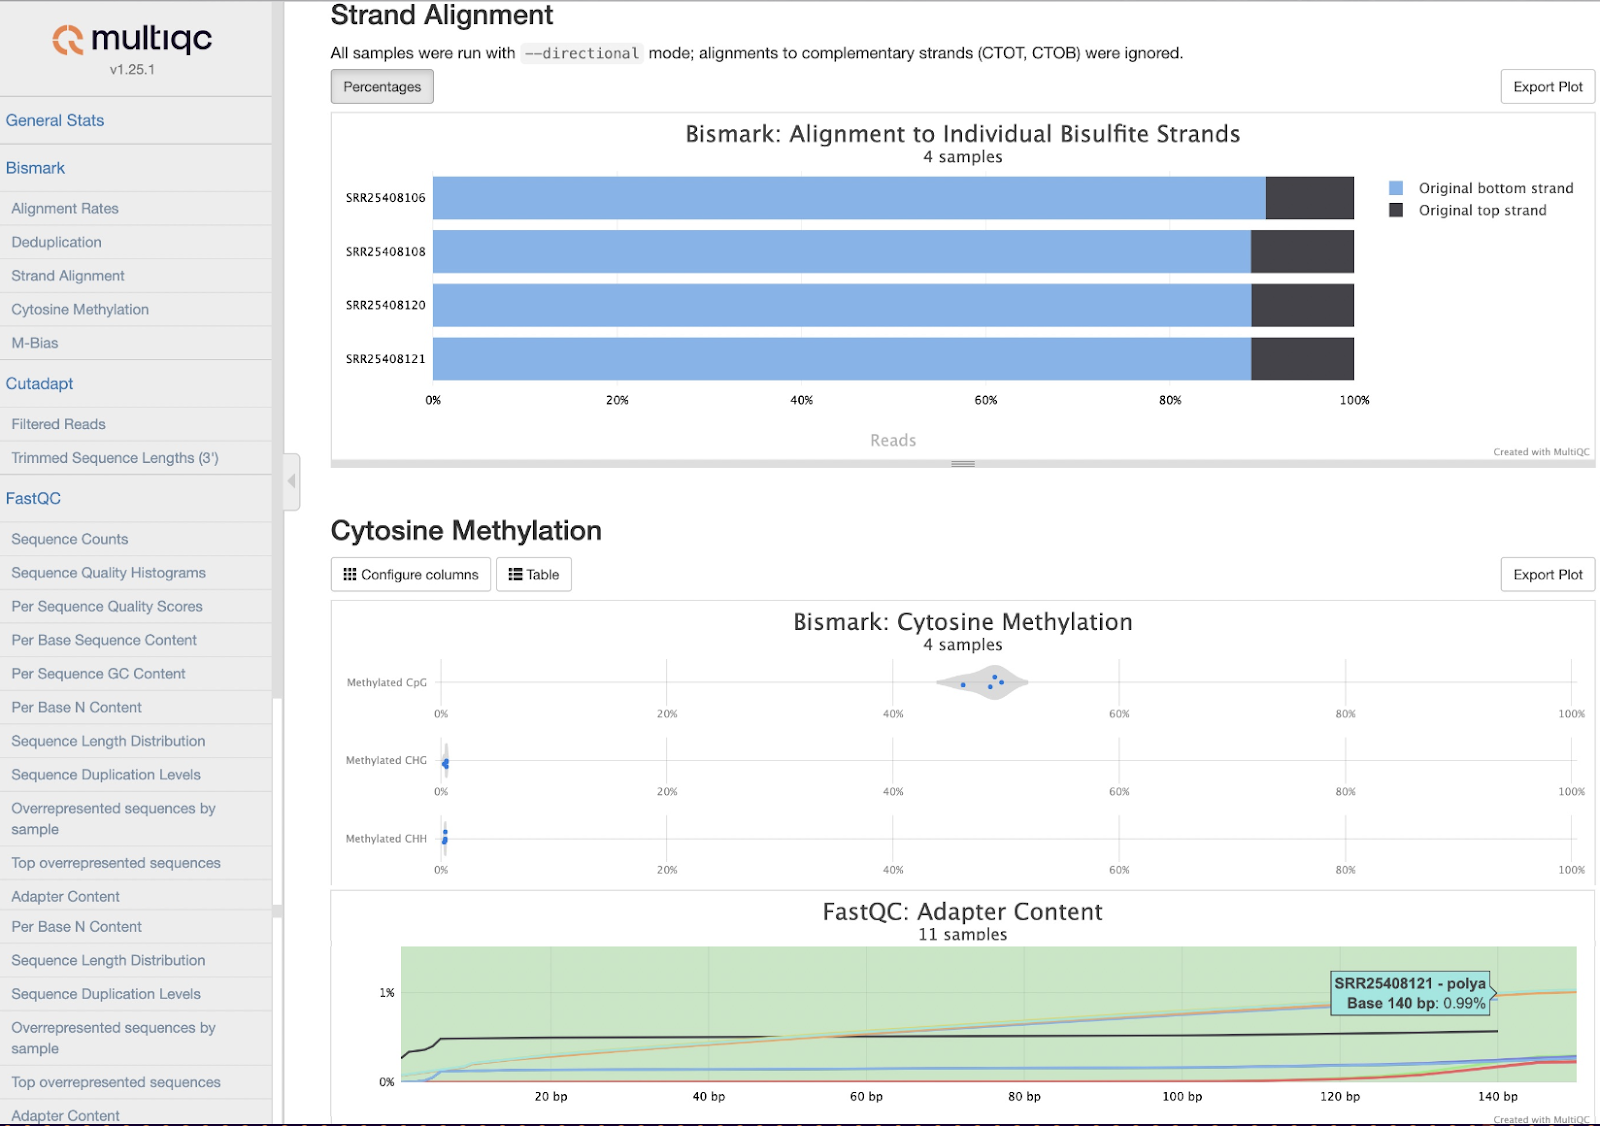
Task: Click SRR25408108 dark top strand bar
Action: click(x=1302, y=252)
